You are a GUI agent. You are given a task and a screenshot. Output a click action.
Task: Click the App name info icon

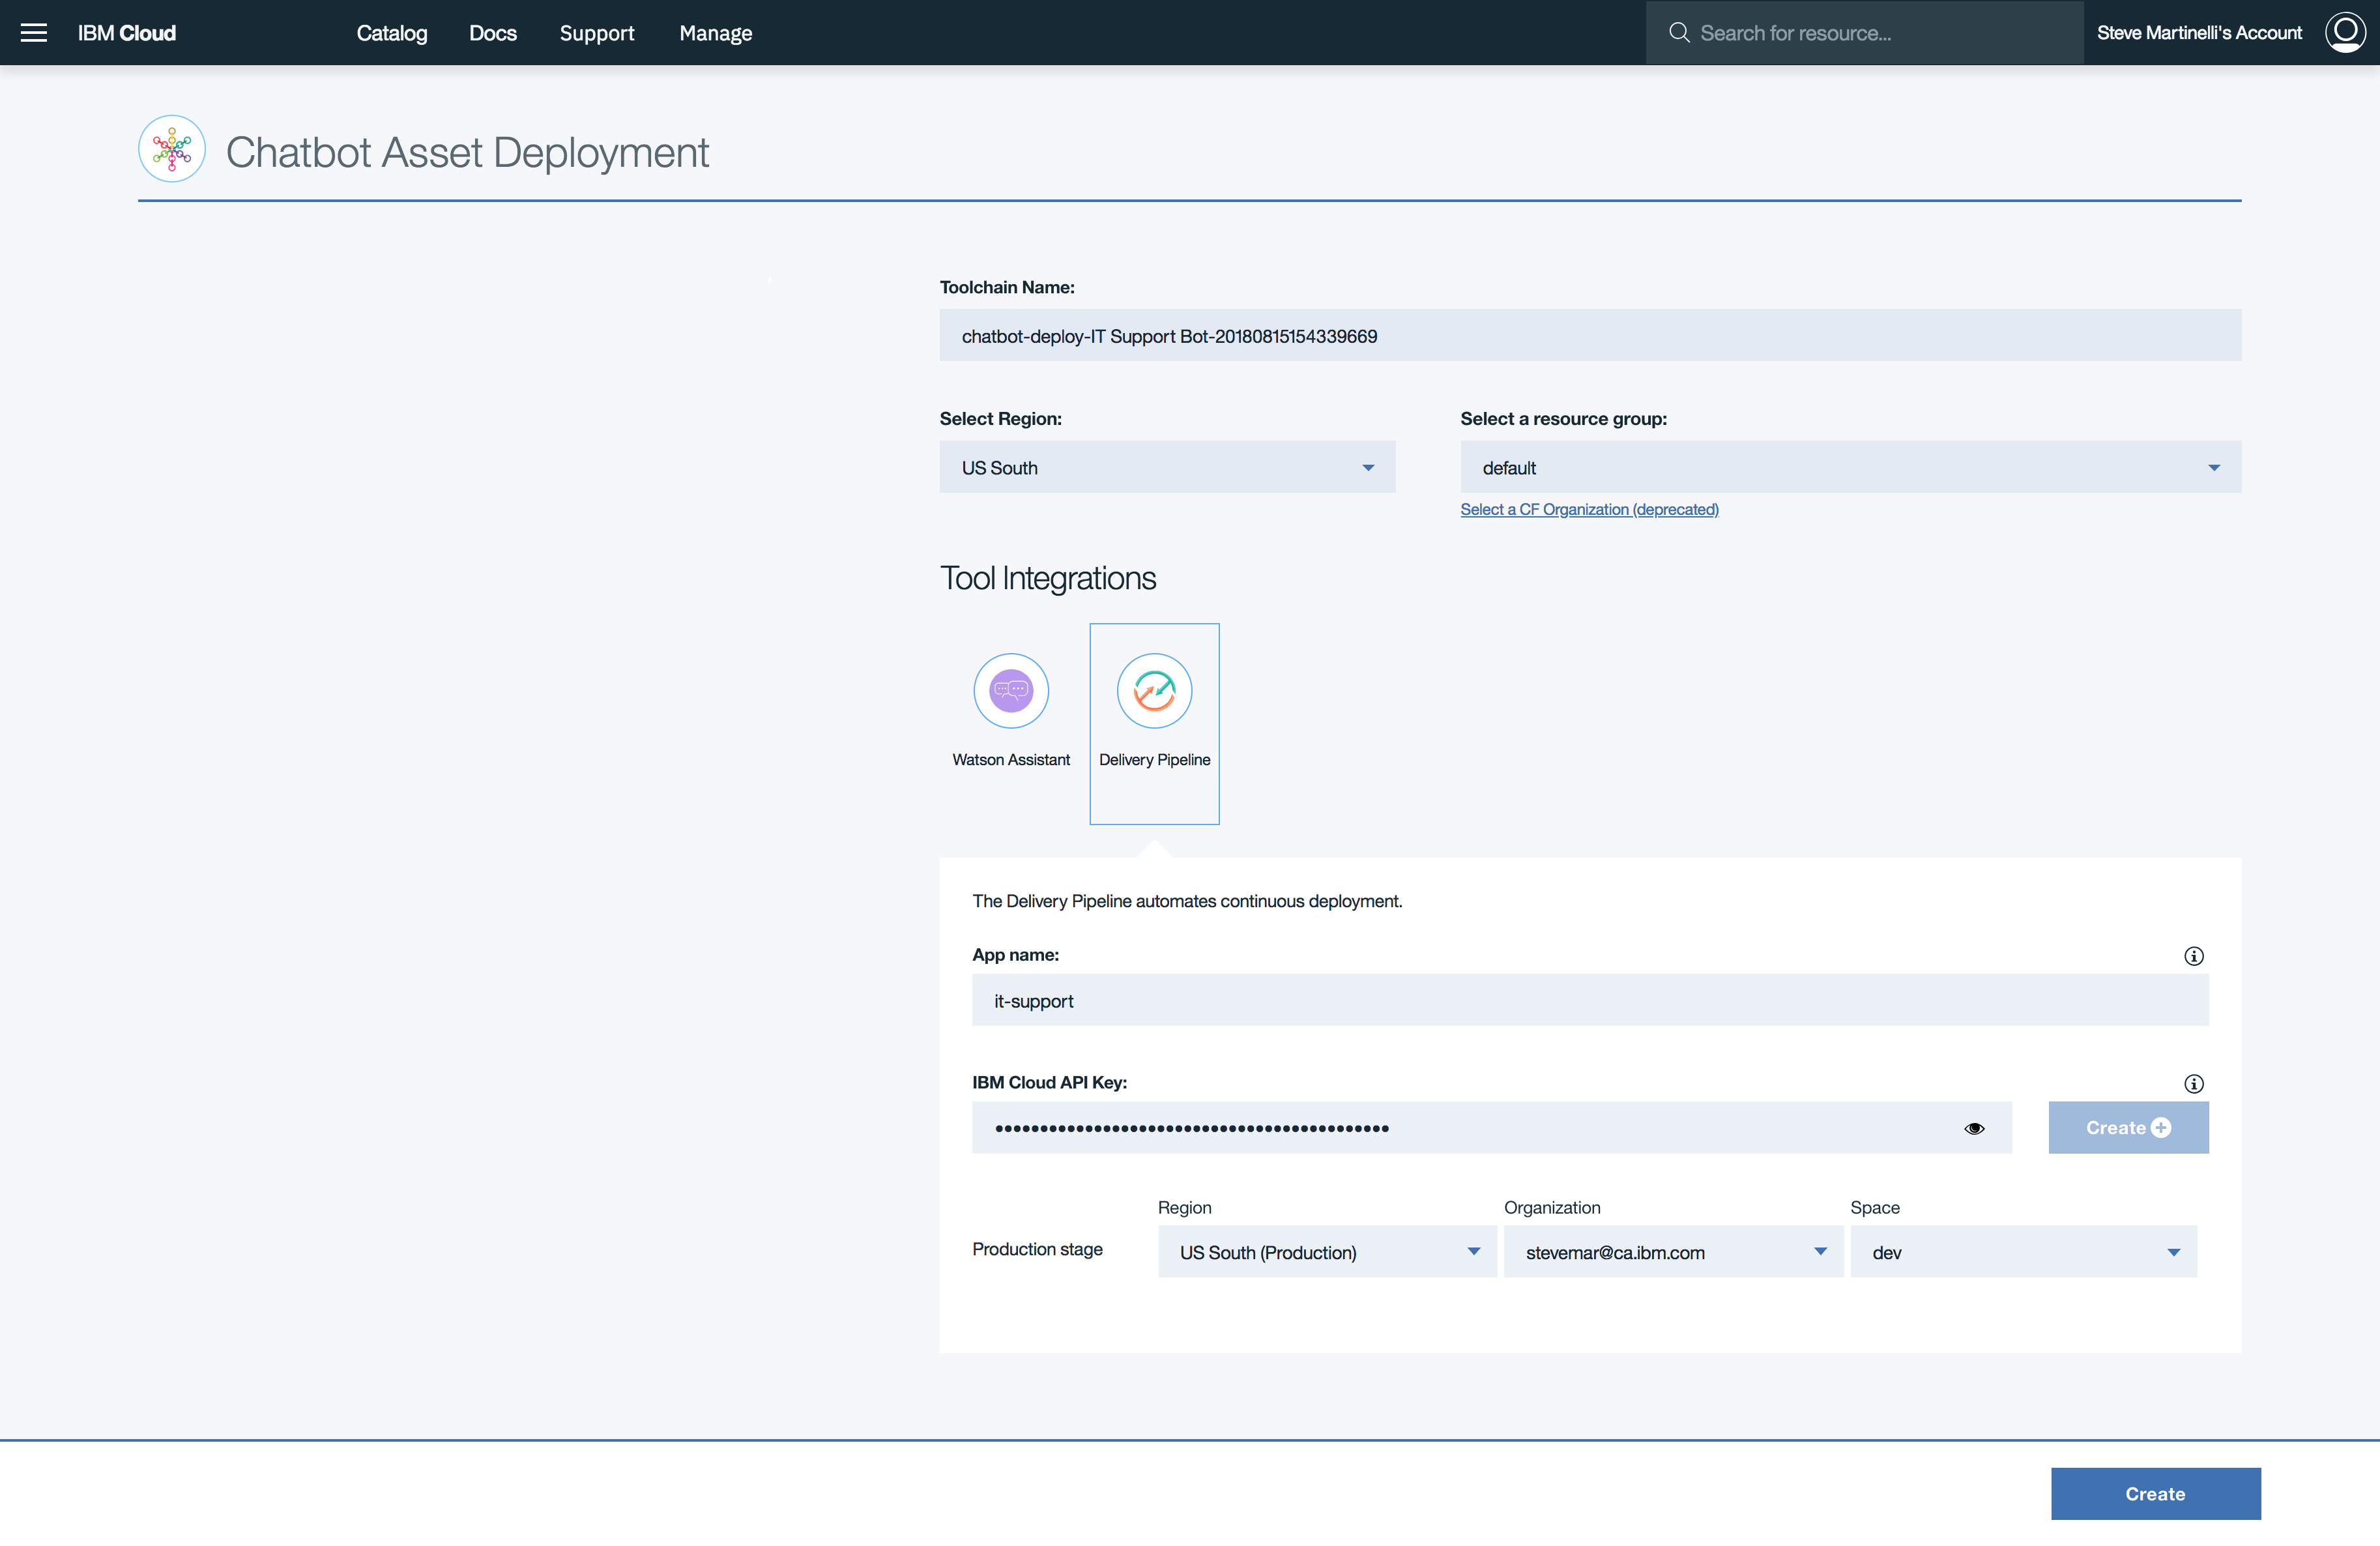tap(2193, 956)
